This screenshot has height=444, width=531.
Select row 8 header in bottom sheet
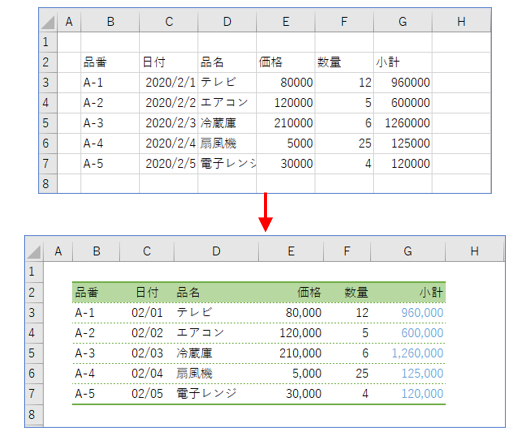pyautogui.click(x=34, y=414)
